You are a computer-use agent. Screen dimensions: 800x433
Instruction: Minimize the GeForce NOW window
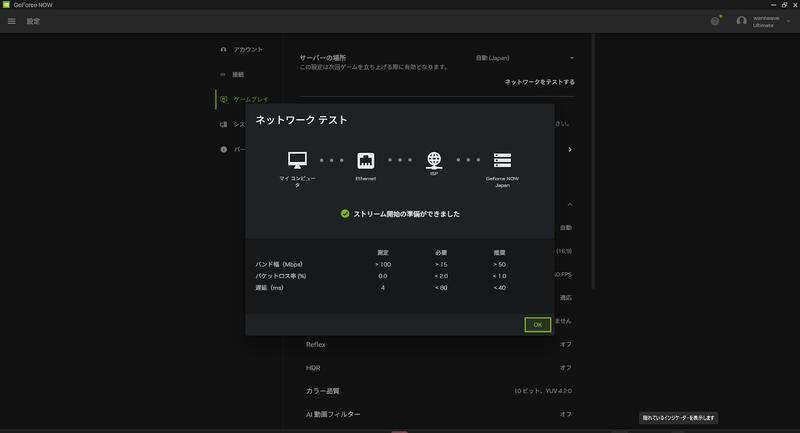click(773, 5)
